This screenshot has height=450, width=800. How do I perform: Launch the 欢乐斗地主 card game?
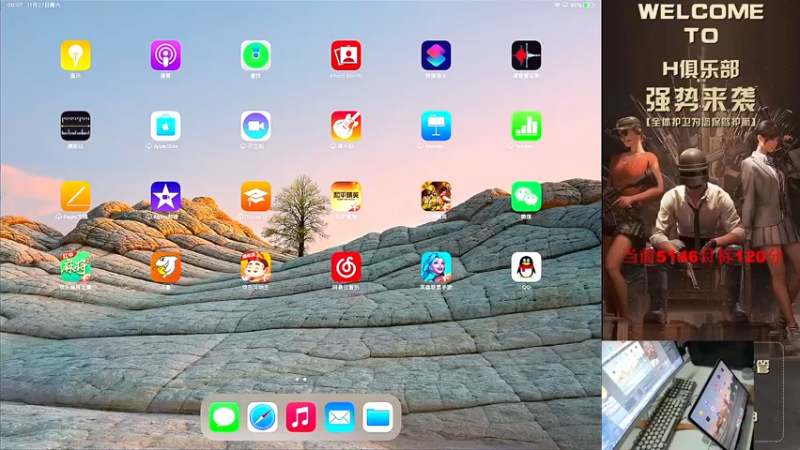click(x=256, y=266)
